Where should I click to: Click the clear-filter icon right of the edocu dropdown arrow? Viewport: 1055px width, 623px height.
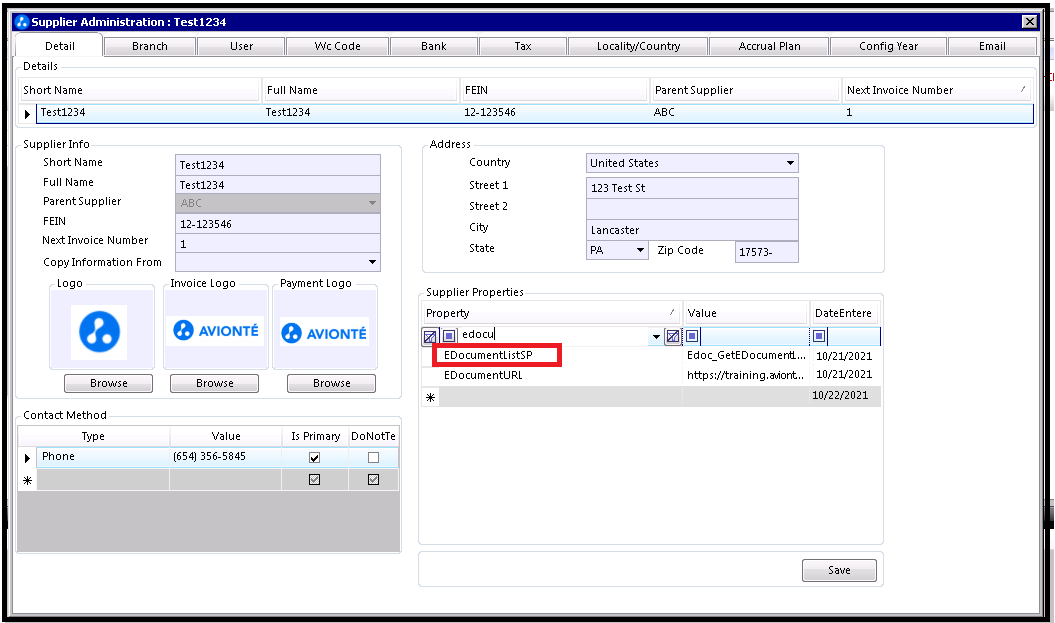[x=672, y=336]
